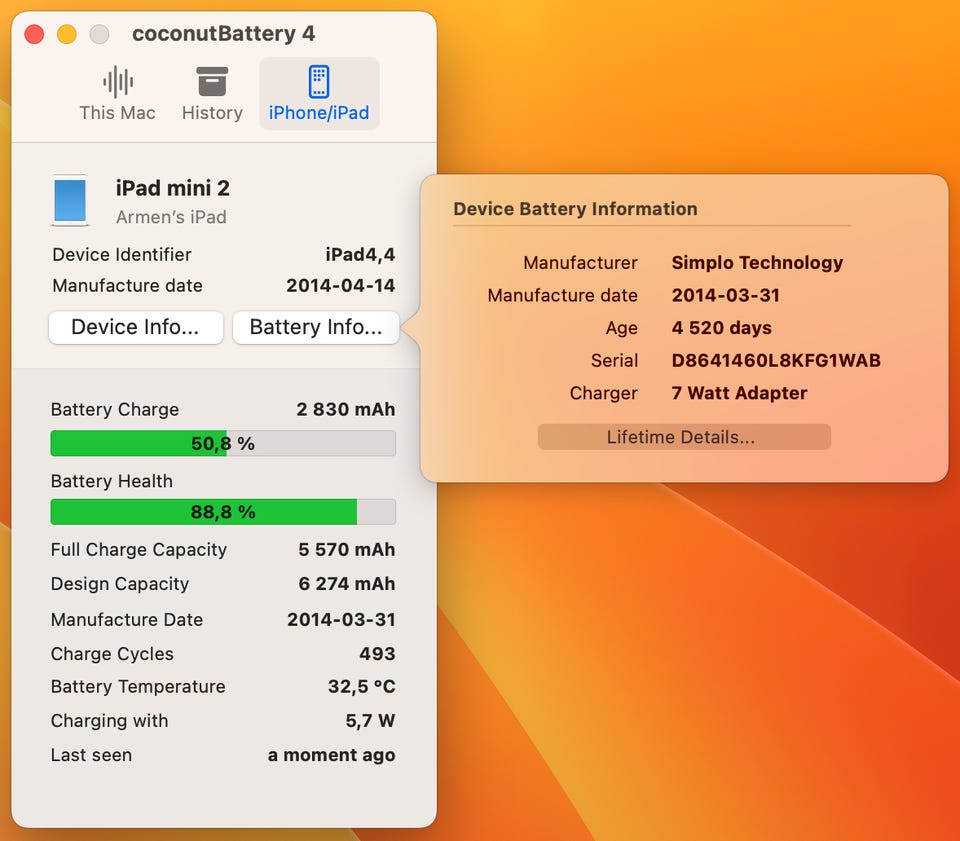This screenshot has height=841, width=960.
Task: Click the Battery Health label
Action: (x=111, y=481)
